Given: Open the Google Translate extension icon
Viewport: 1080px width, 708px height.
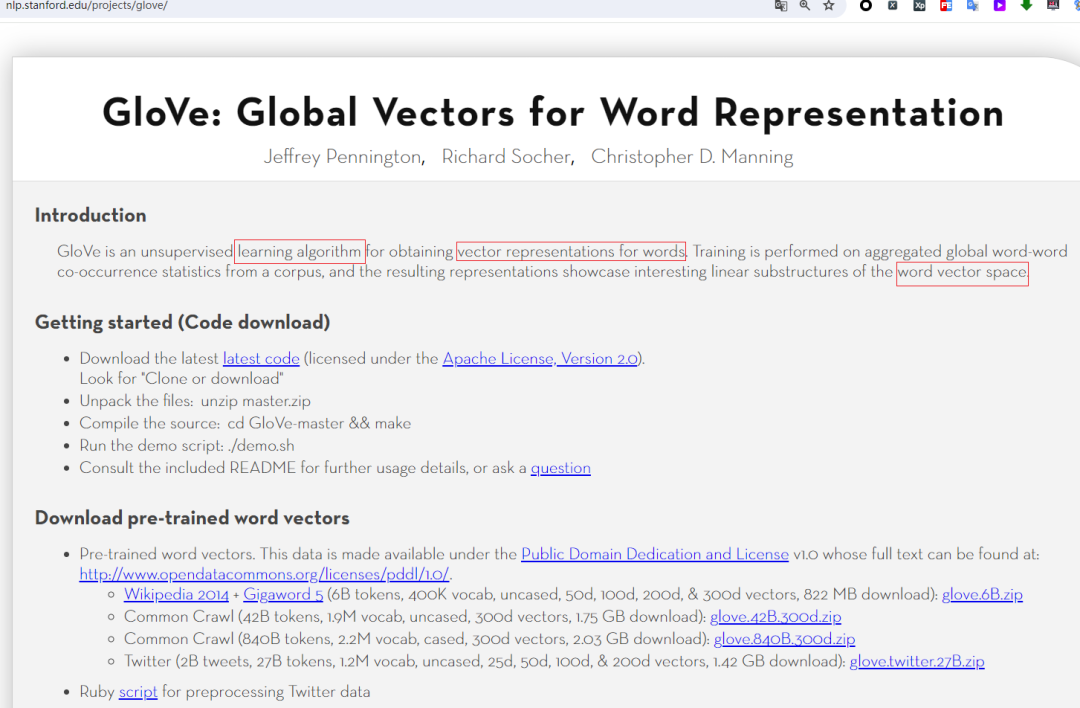Looking at the screenshot, I should (x=973, y=6).
